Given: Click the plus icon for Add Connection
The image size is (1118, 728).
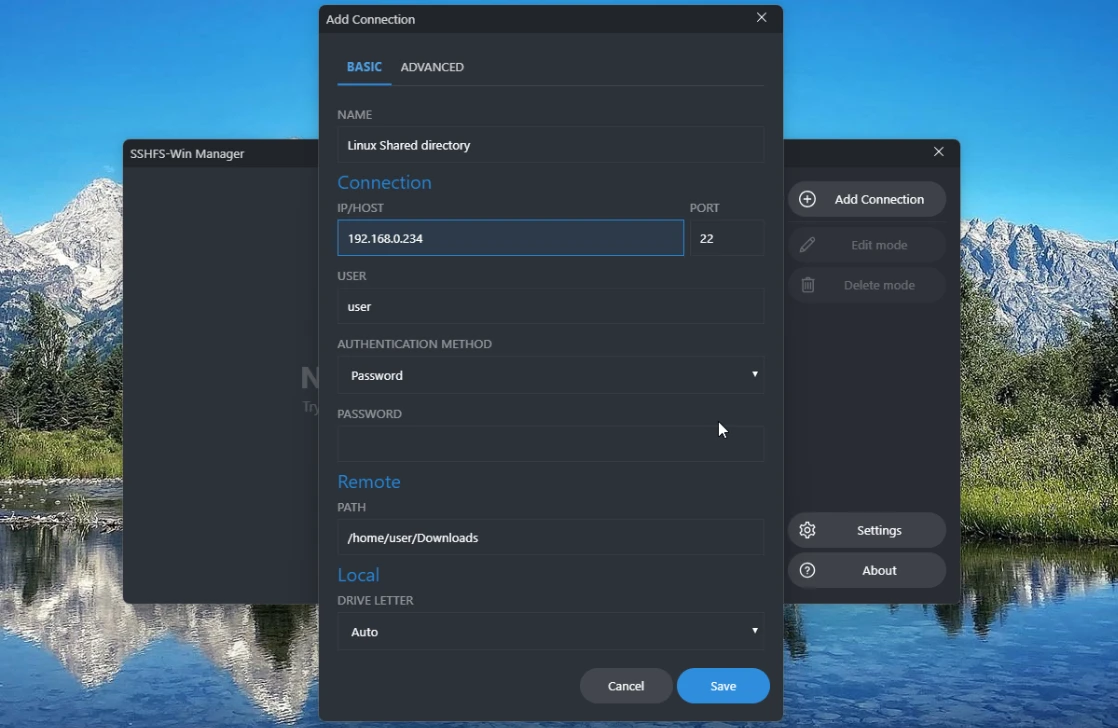Looking at the screenshot, I should click(808, 199).
